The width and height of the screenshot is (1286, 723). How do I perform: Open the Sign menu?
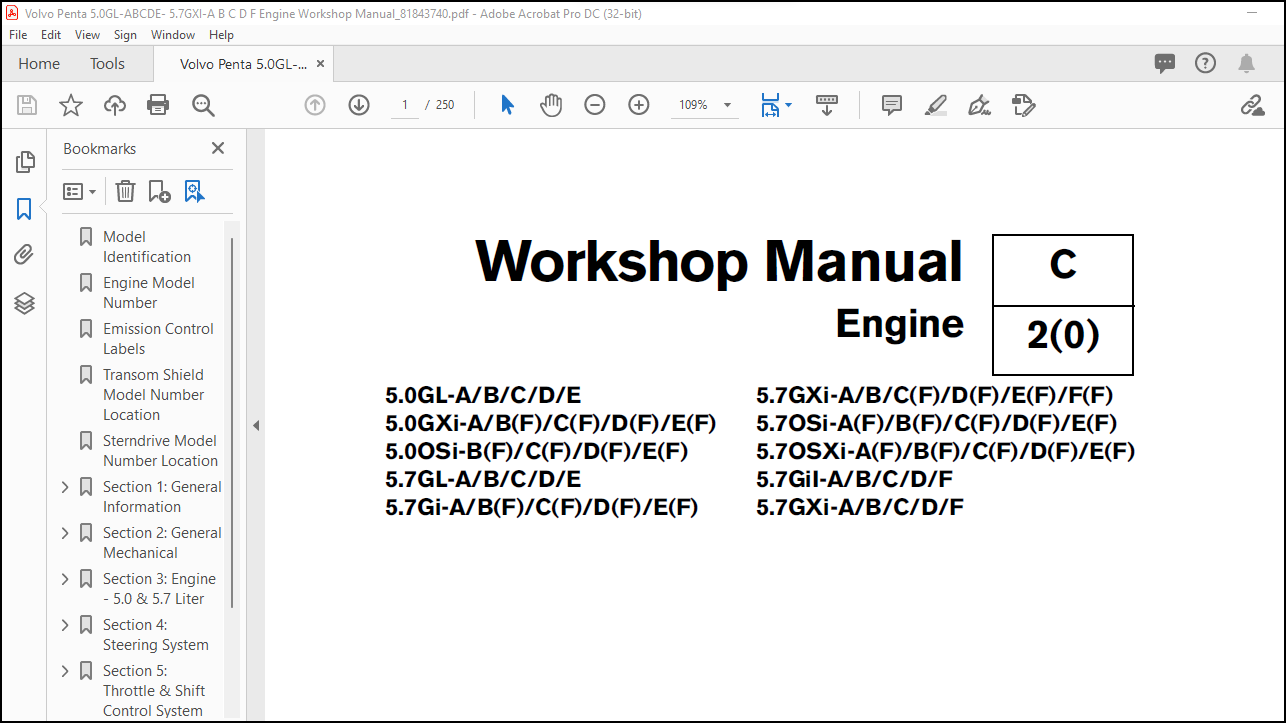[126, 34]
